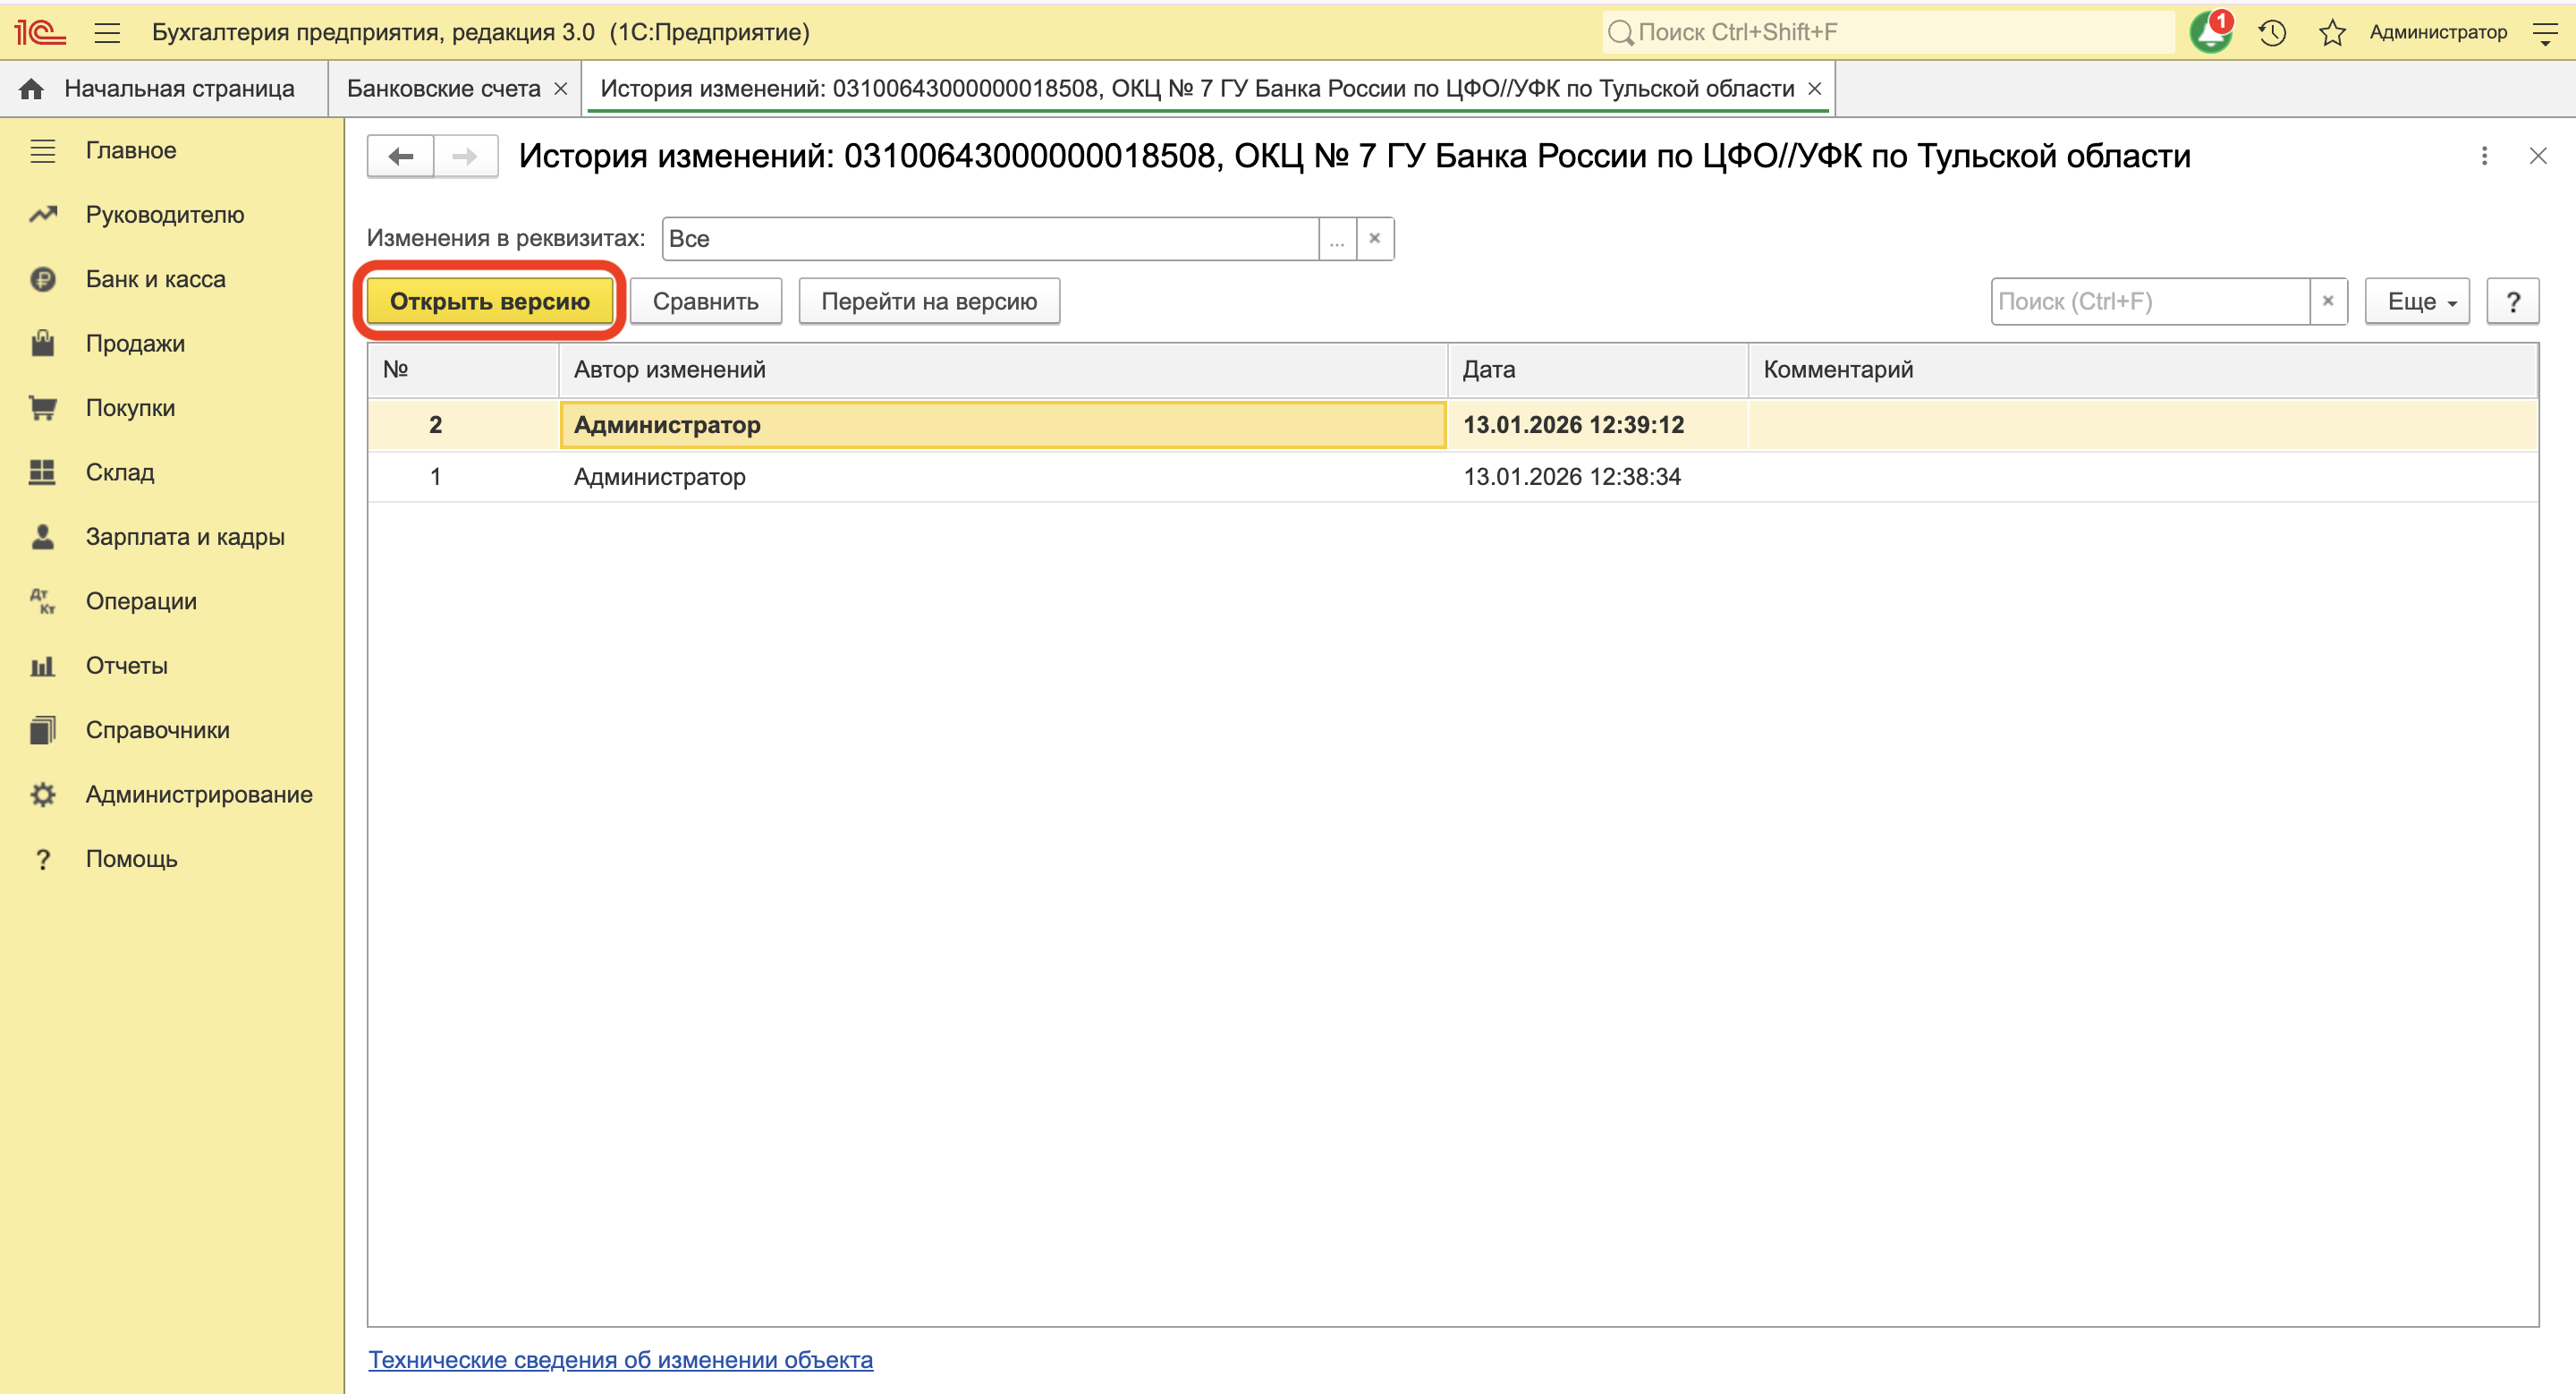Open the main hamburger menu
The image size is (2576, 1394).
[107, 33]
